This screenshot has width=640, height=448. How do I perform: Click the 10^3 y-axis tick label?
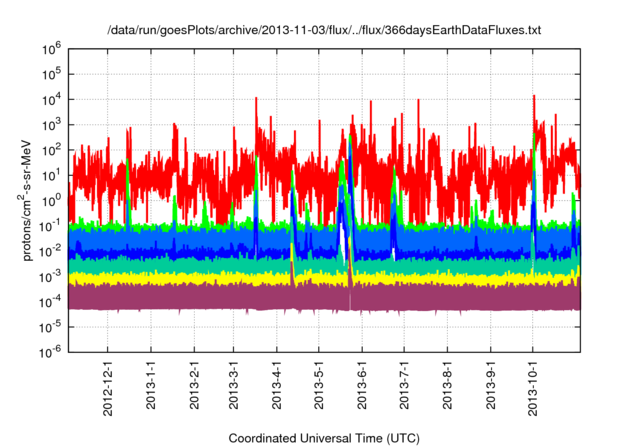point(51,125)
